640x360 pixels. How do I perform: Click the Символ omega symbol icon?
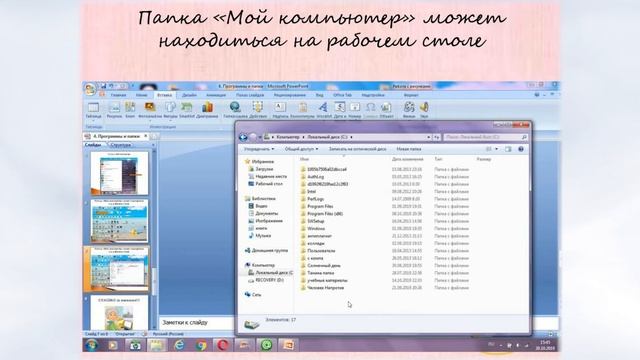pos(370,110)
